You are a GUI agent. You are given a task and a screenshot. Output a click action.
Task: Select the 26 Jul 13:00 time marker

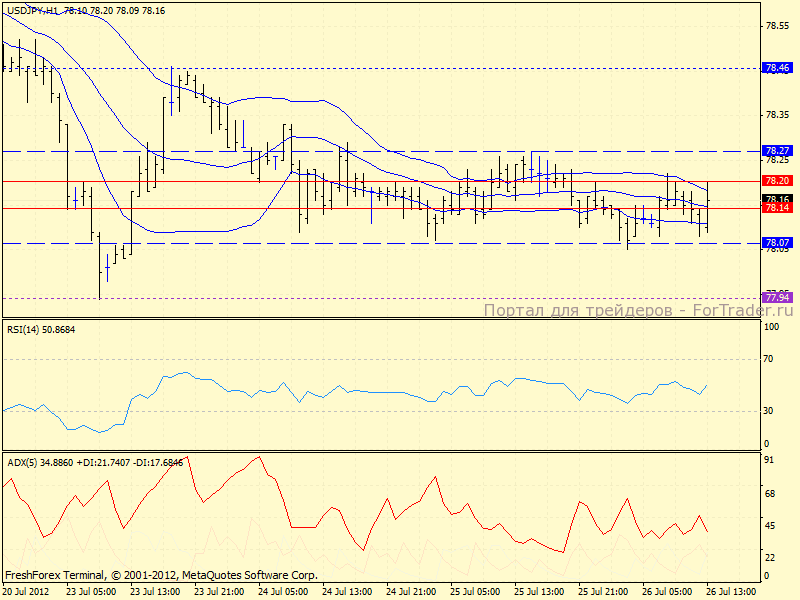click(734, 591)
